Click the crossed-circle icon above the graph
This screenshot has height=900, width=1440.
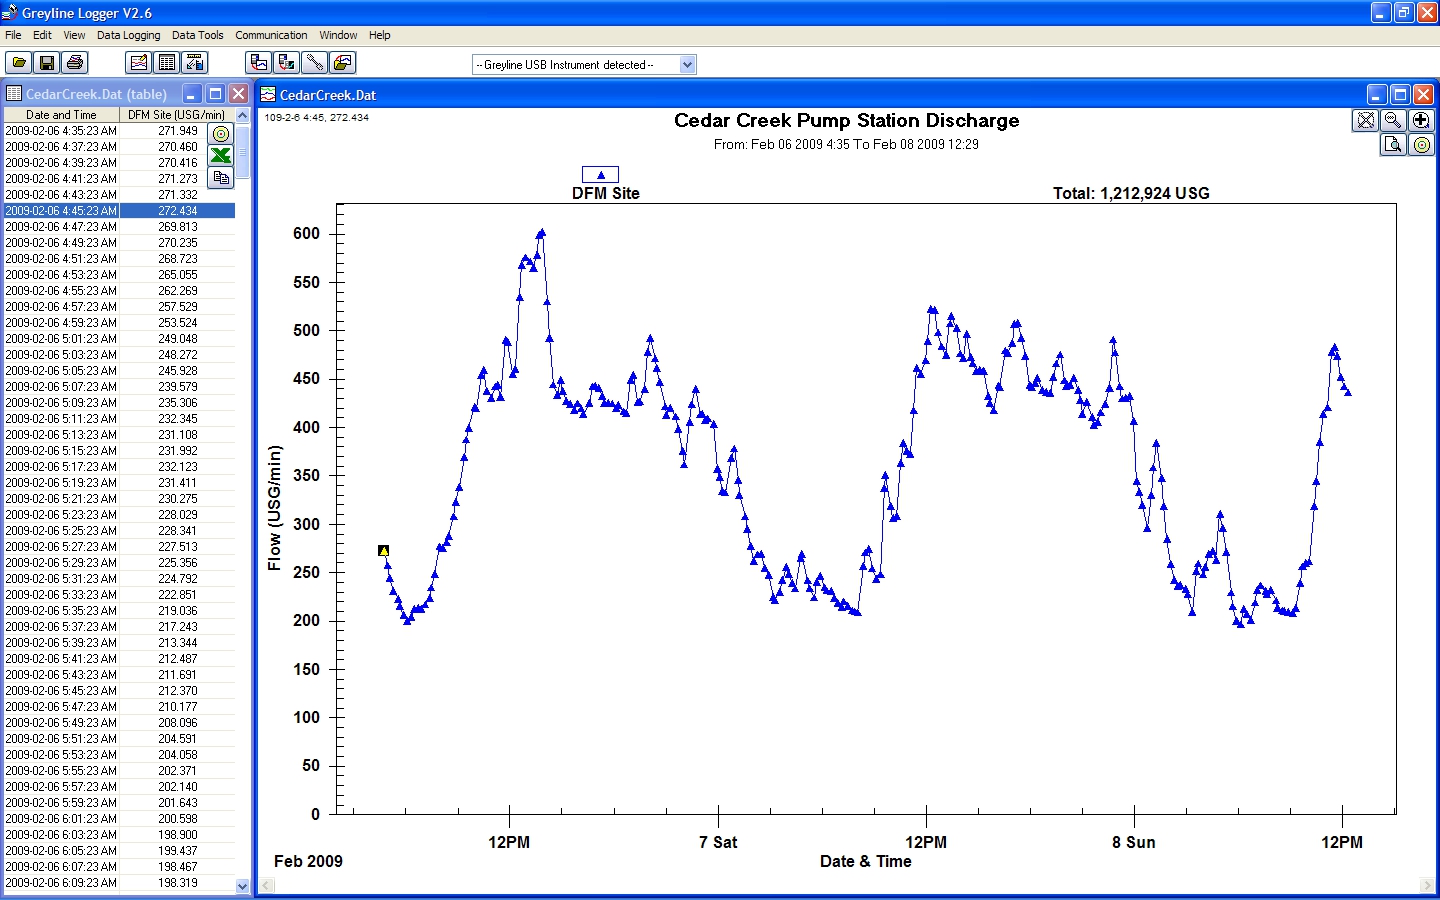tap(1365, 120)
